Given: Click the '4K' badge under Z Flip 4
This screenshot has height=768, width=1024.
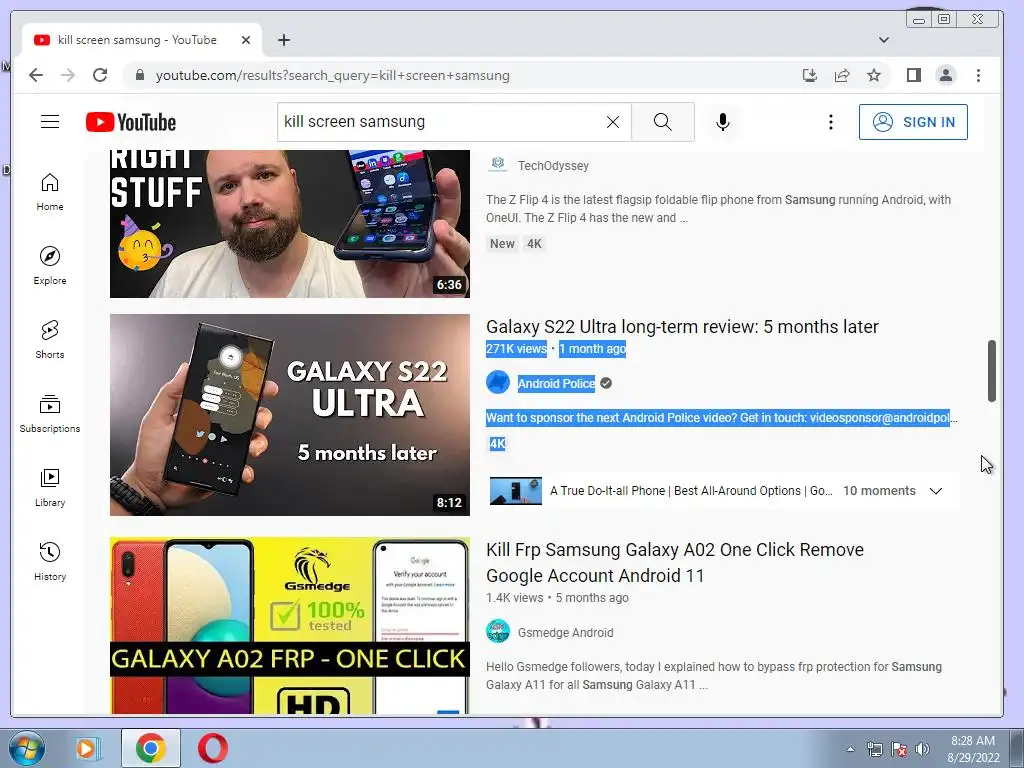Looking at the screenshot, I should tap(534, 244).
